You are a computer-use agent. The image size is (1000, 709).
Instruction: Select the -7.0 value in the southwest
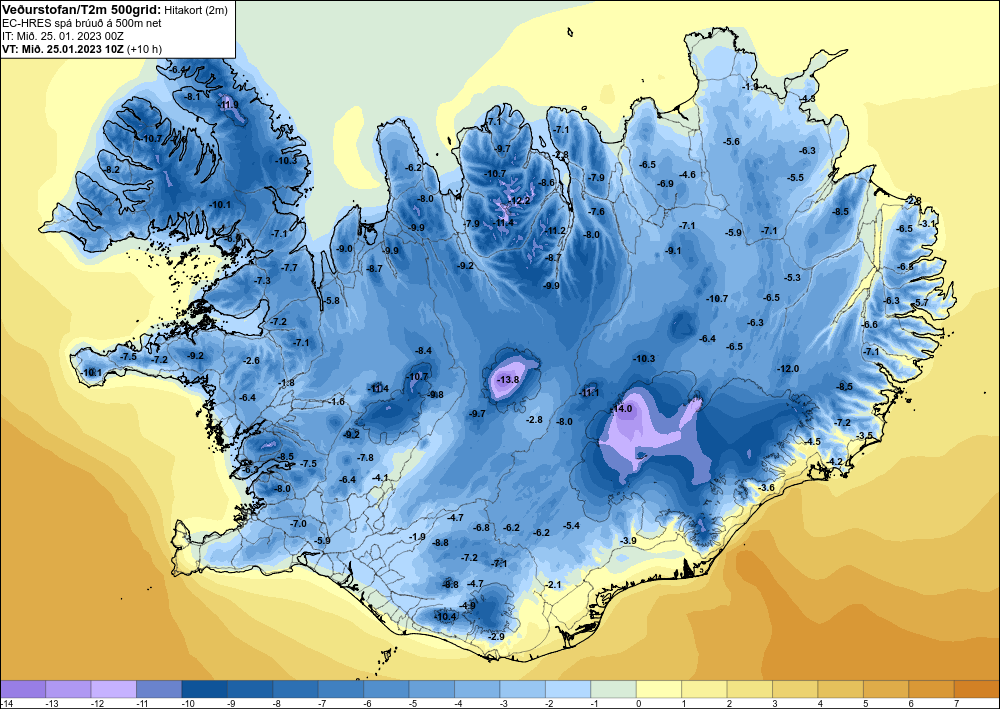click(298, 523)
